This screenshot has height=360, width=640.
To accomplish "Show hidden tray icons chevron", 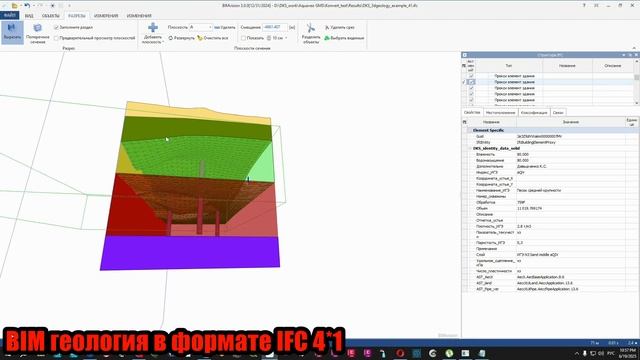I will click(x=577, y=353).
